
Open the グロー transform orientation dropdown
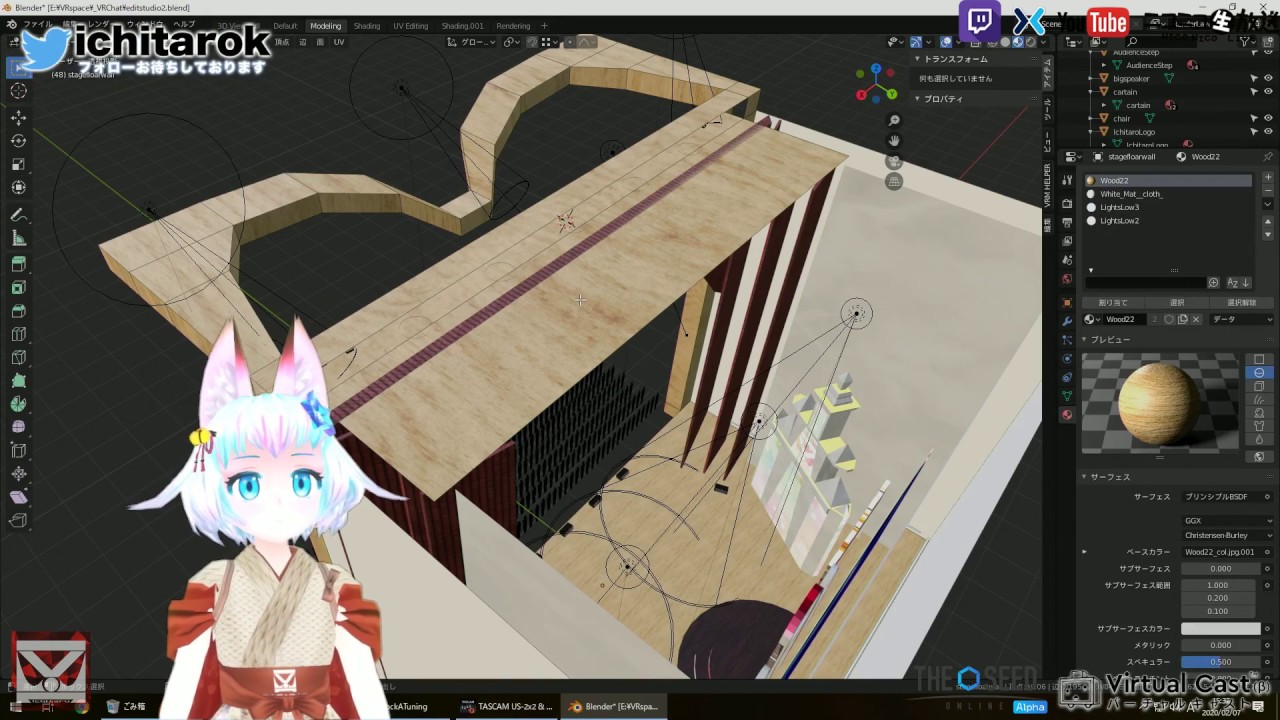tap(471, 42)
